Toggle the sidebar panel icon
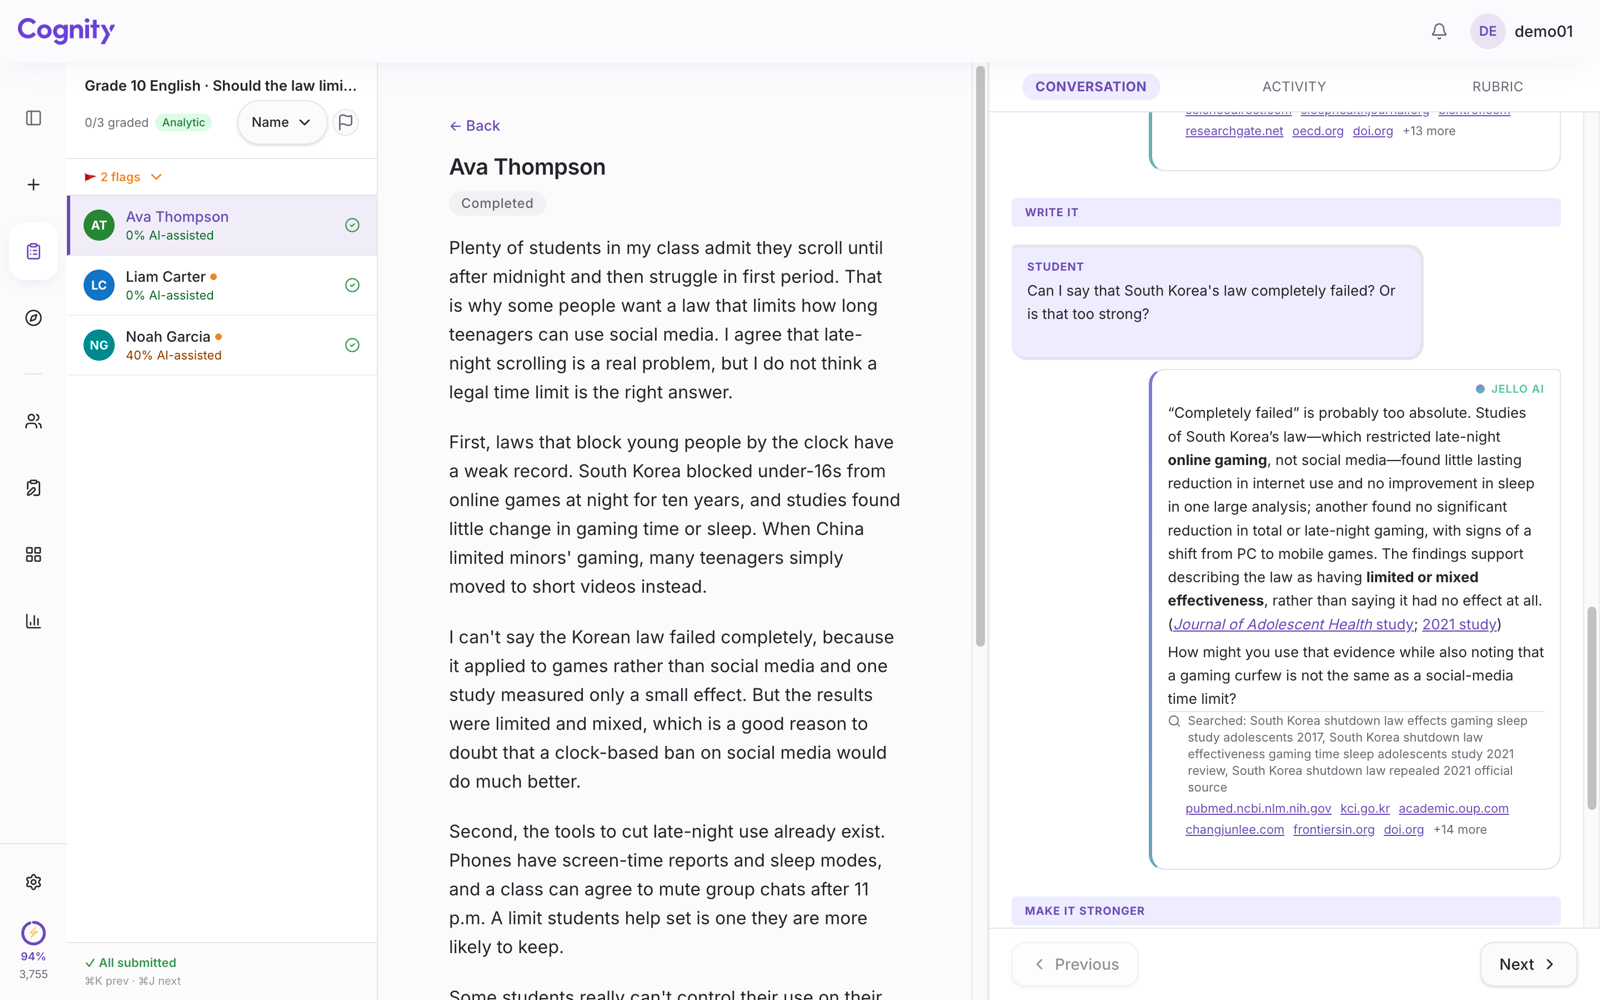The width and height of the screenshot is (1600, 1000). point(33,118)
